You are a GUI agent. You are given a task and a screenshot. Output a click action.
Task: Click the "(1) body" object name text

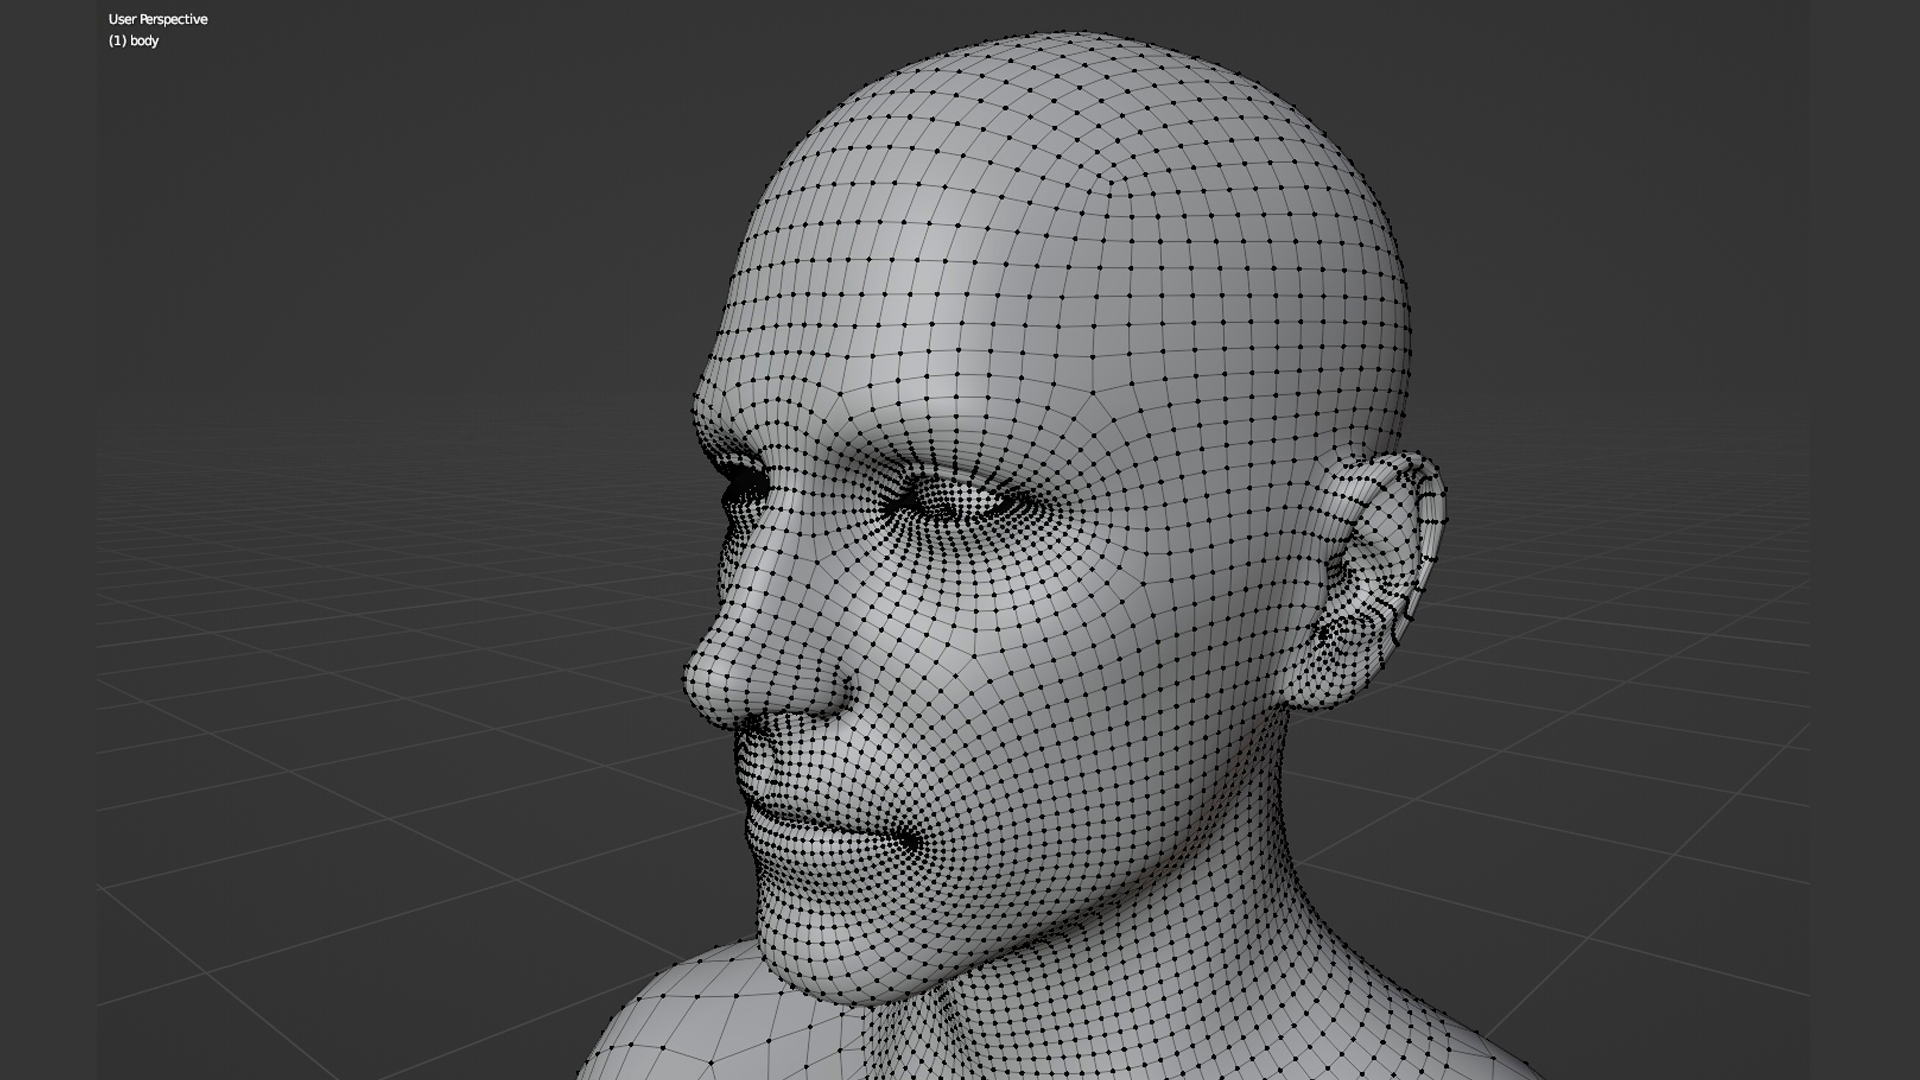(x=134, y=41)
